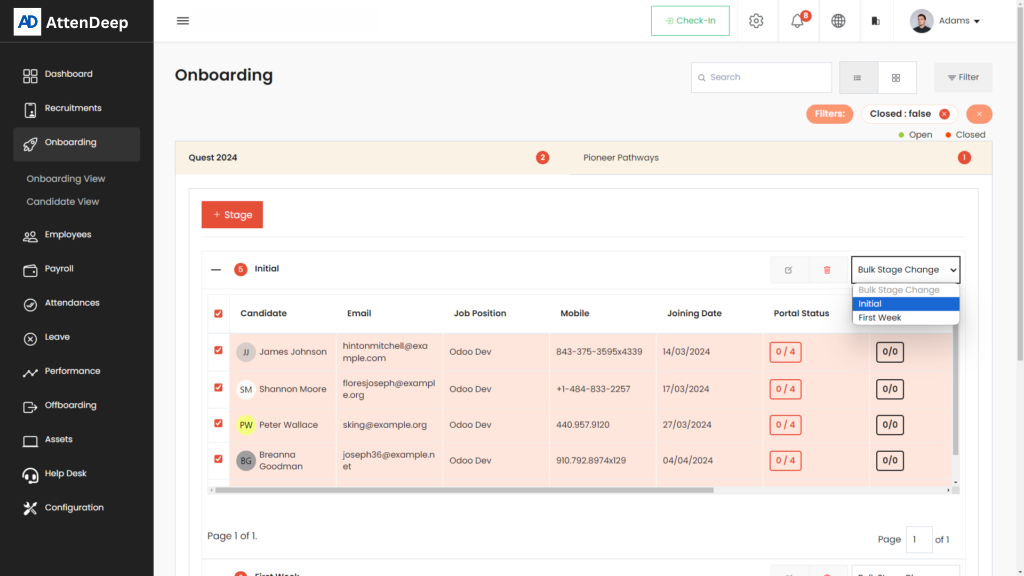The image size is (1024, 576).
Task: Toggle the hamburger sidebar menu icon
Action: point(183,21)
